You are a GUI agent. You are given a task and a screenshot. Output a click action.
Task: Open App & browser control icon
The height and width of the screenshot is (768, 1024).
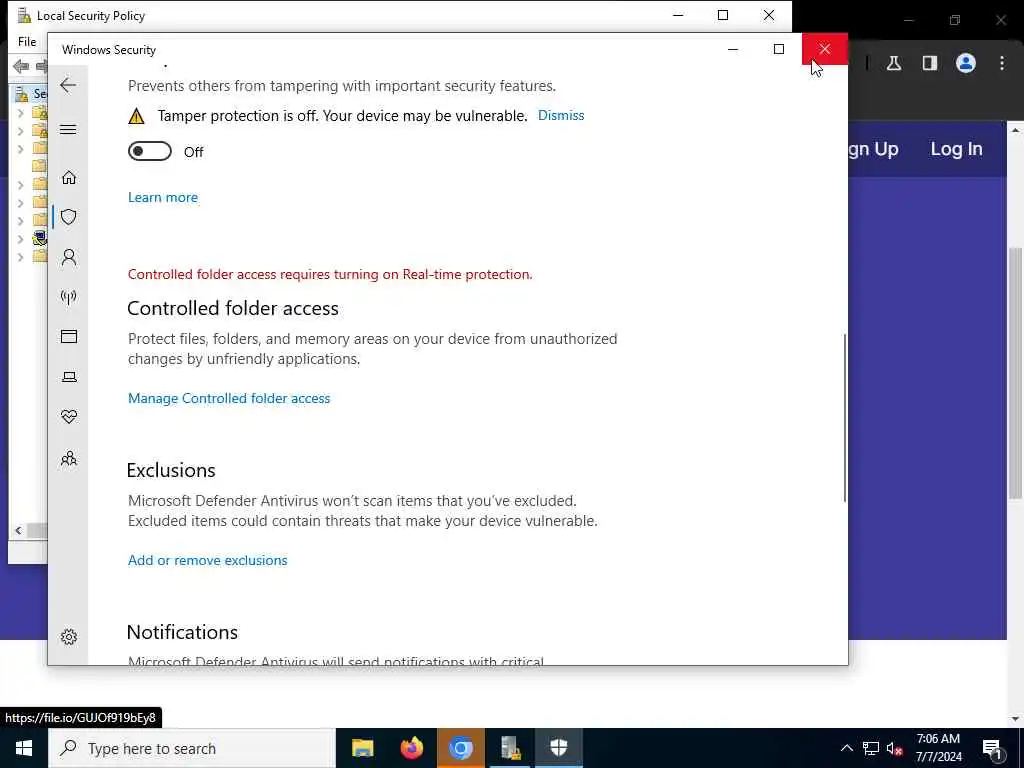[69, 336]
